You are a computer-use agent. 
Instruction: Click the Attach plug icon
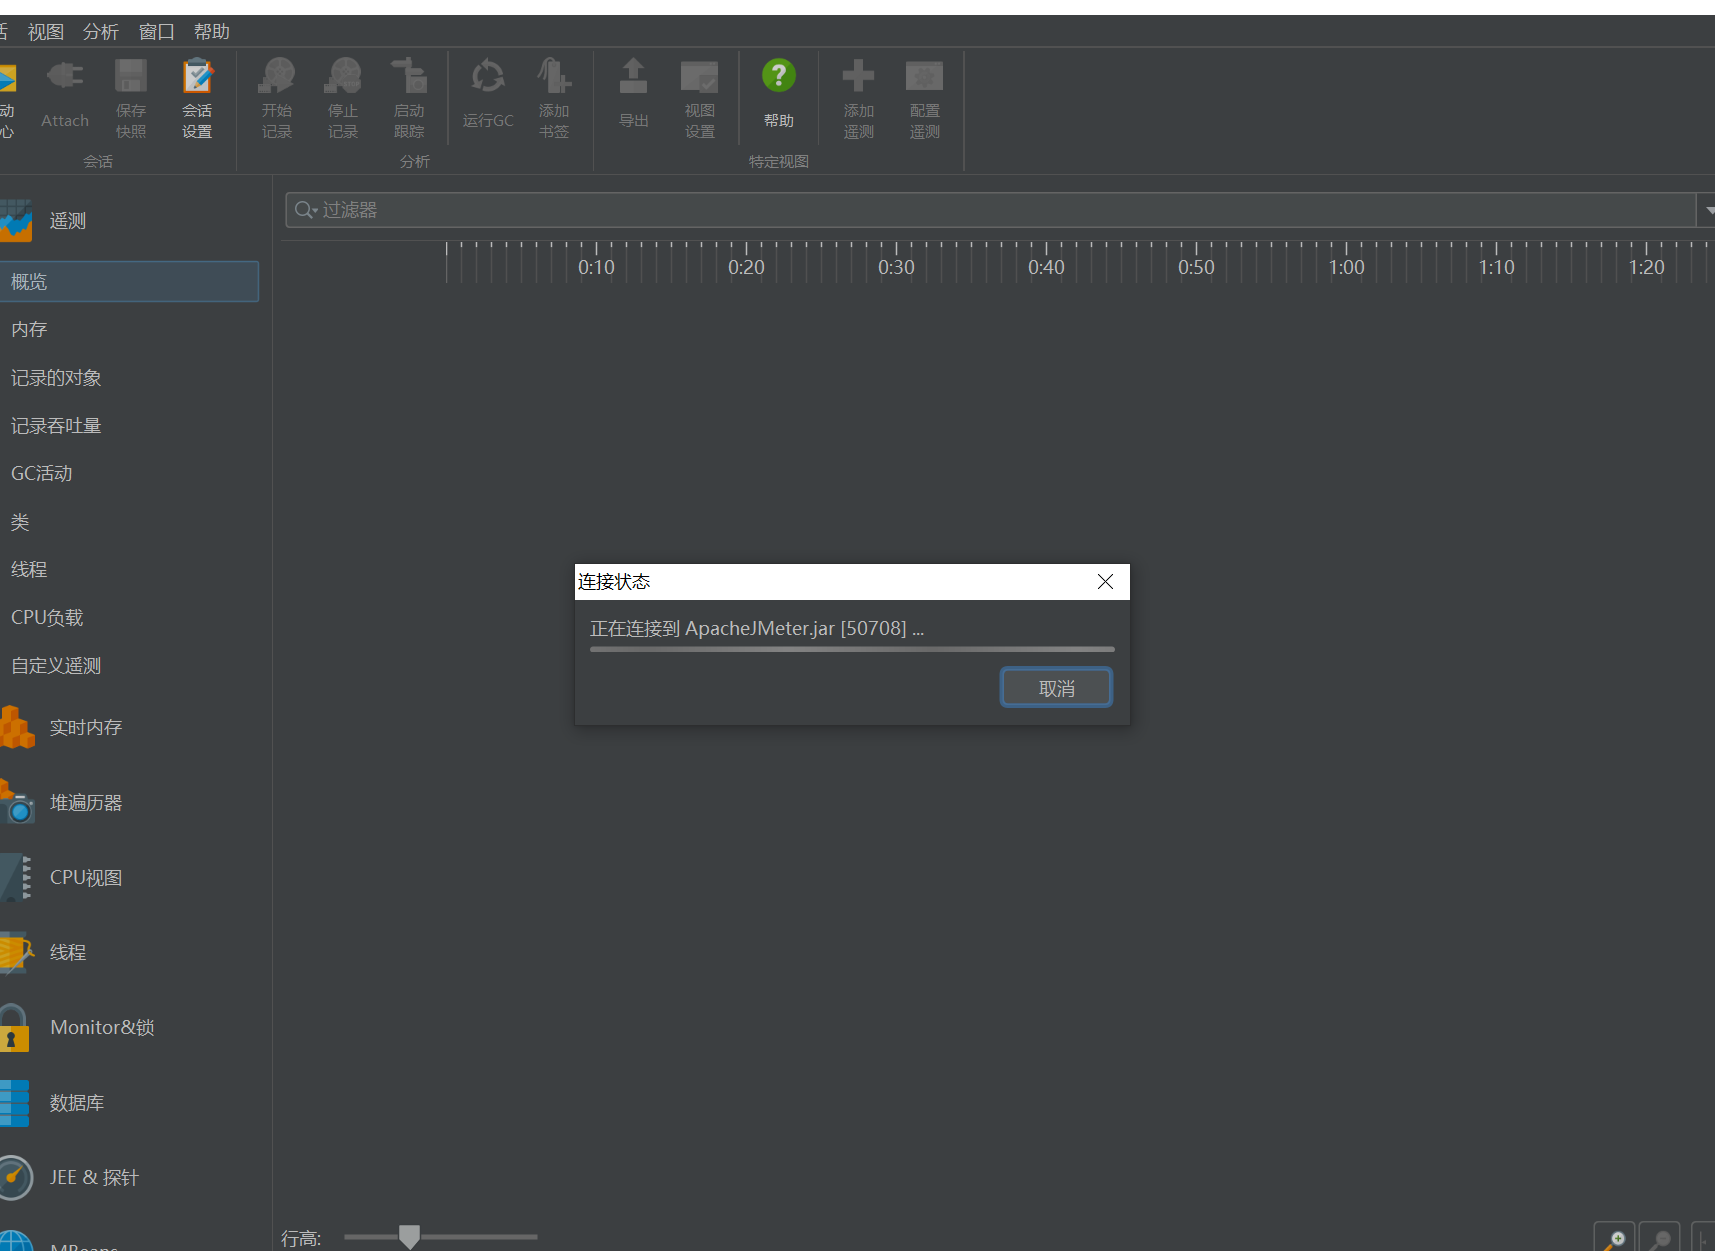(65, 76)
